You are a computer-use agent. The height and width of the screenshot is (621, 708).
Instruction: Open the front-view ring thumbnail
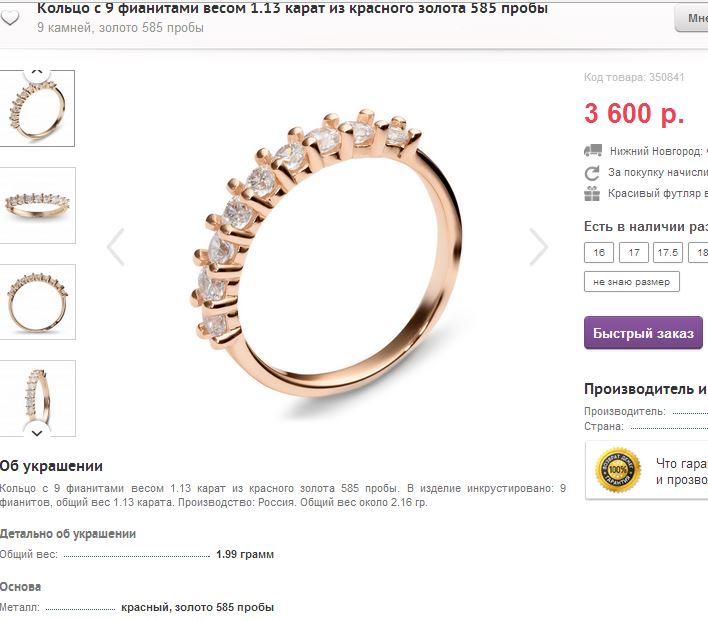(x=37, y=302)
